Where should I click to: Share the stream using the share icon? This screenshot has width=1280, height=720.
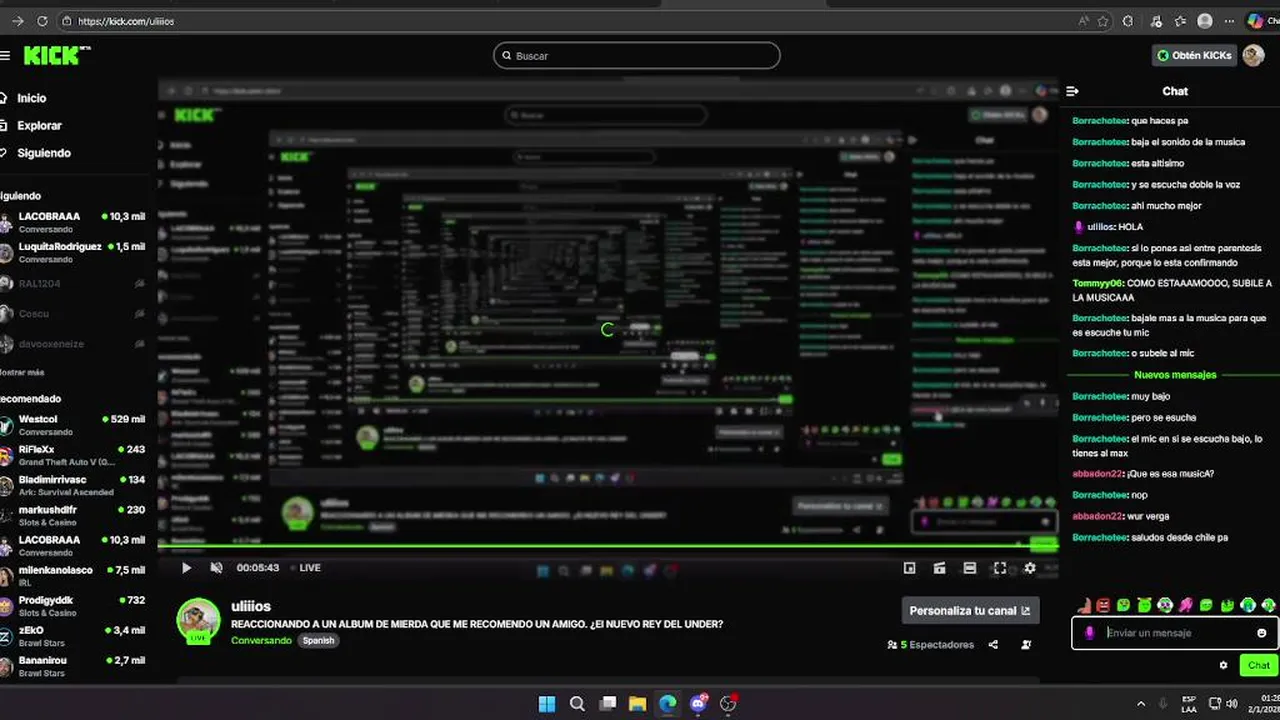click(993, 645)
